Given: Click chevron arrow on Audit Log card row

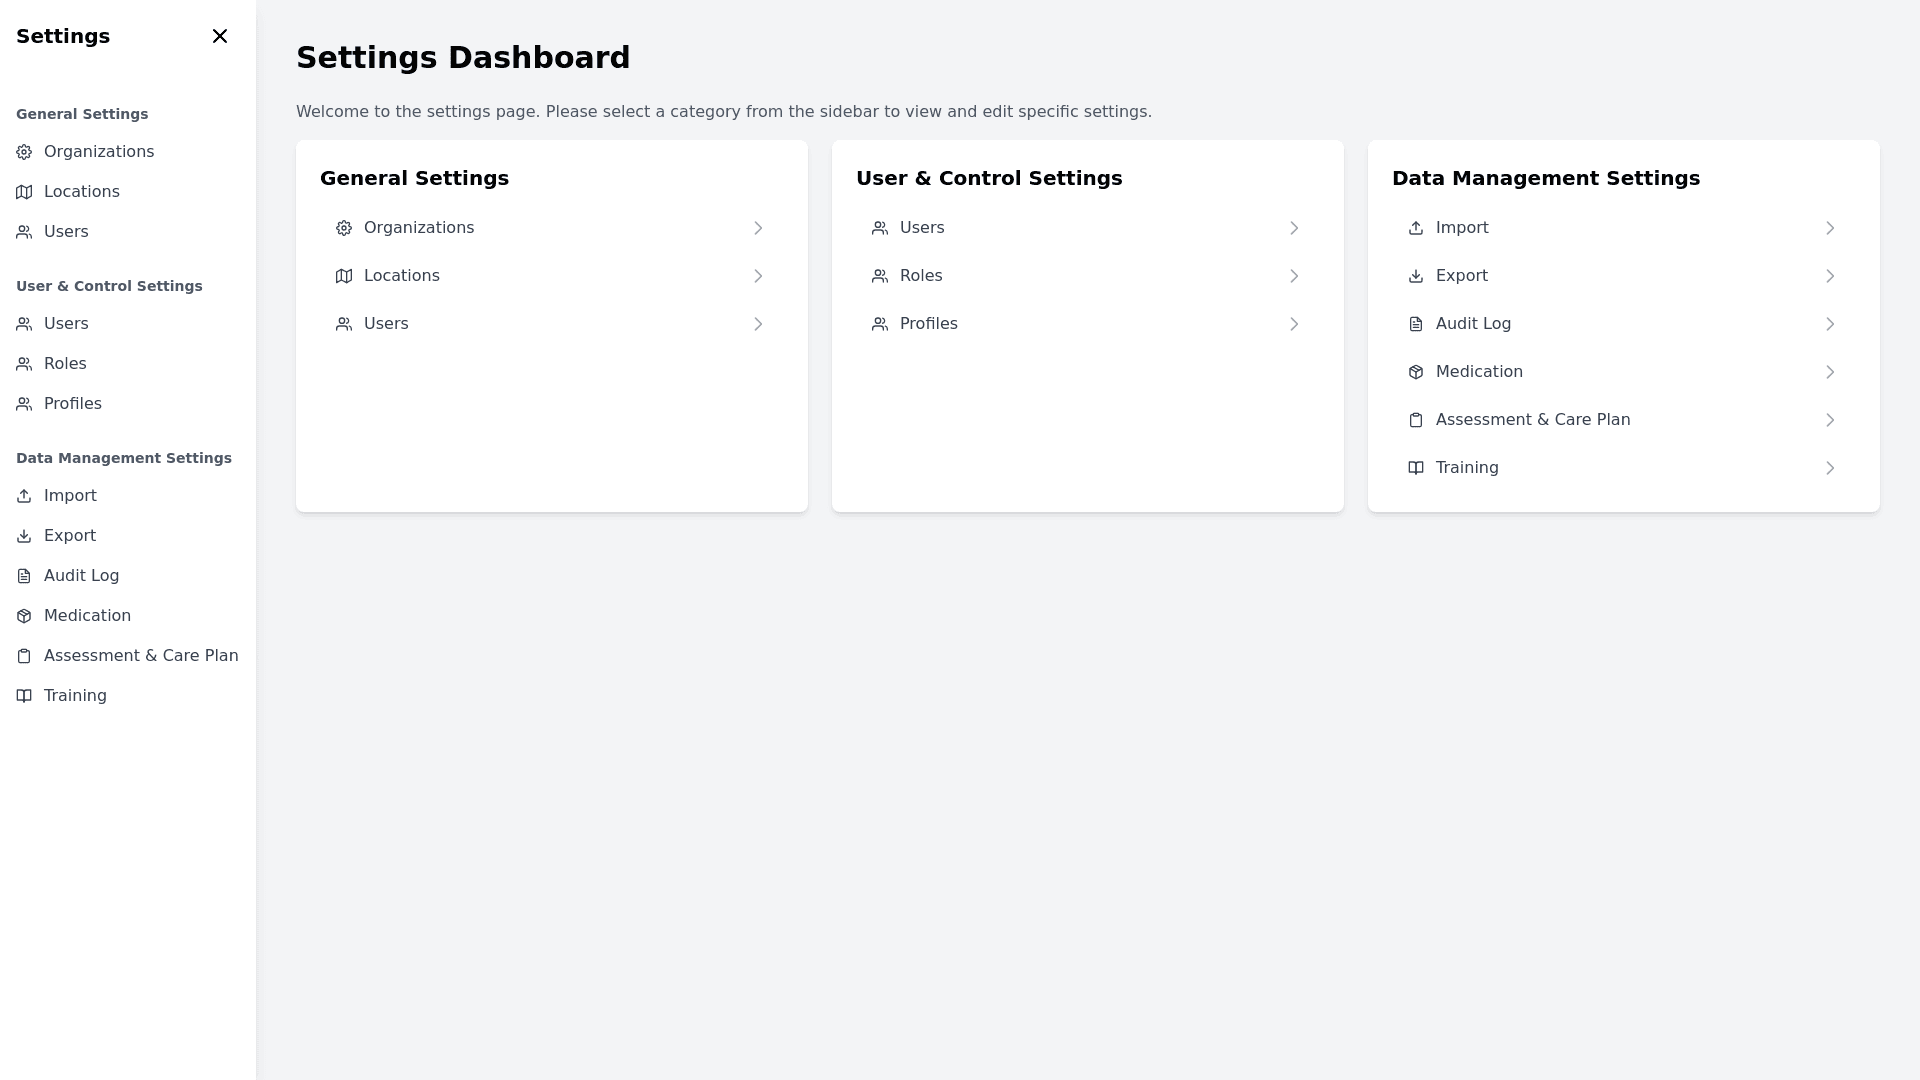Looking at the screenshot, I should [x=1830, y=324].
